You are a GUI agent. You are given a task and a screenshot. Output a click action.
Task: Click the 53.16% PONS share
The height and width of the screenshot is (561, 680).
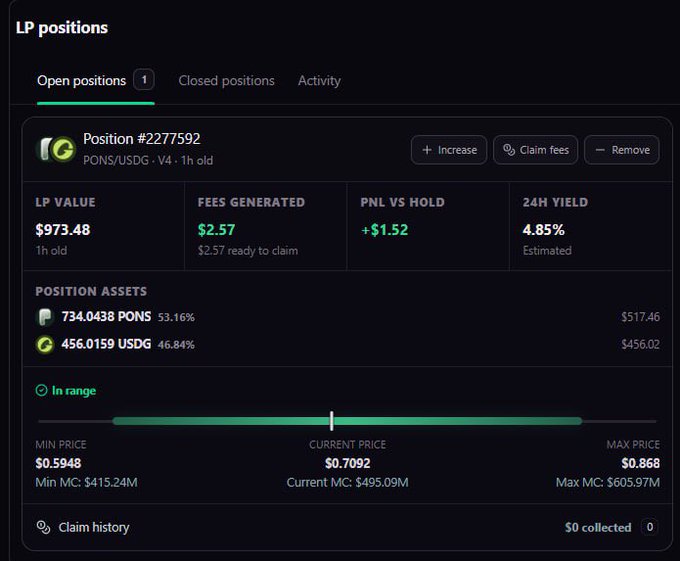click(176, 317)
